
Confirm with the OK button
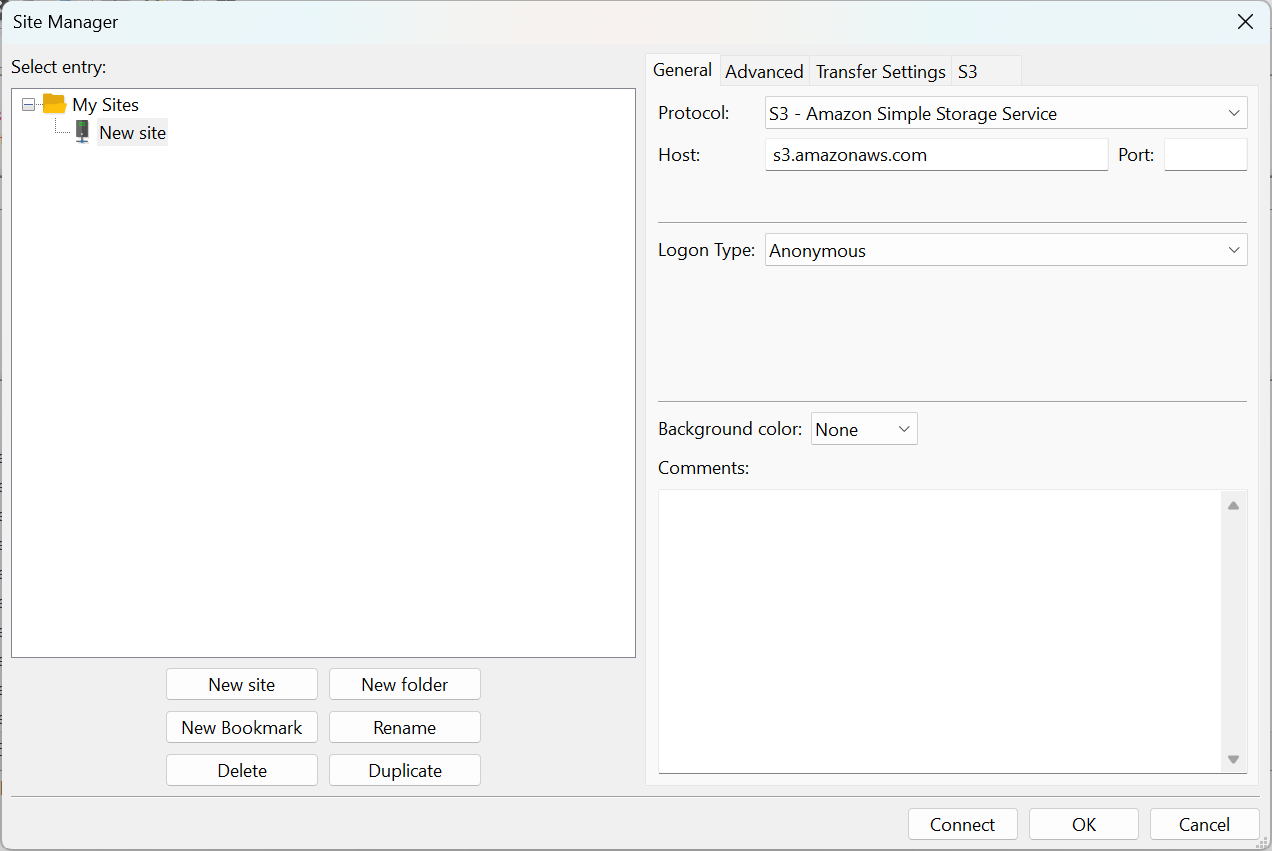[1084, 824]
